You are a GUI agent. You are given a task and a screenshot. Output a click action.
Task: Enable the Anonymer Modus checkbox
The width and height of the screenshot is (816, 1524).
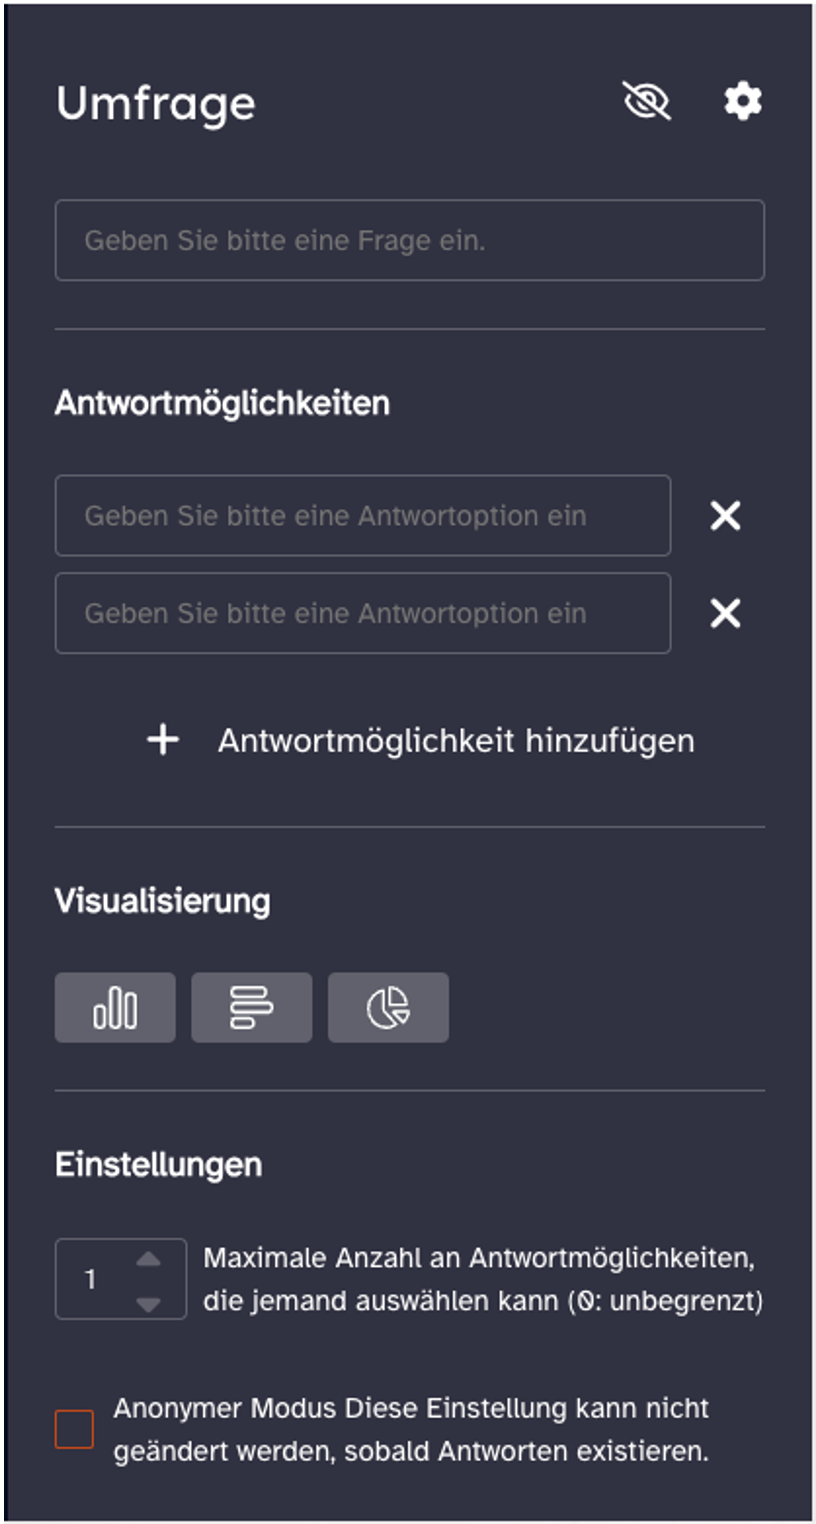(74, 1430)
